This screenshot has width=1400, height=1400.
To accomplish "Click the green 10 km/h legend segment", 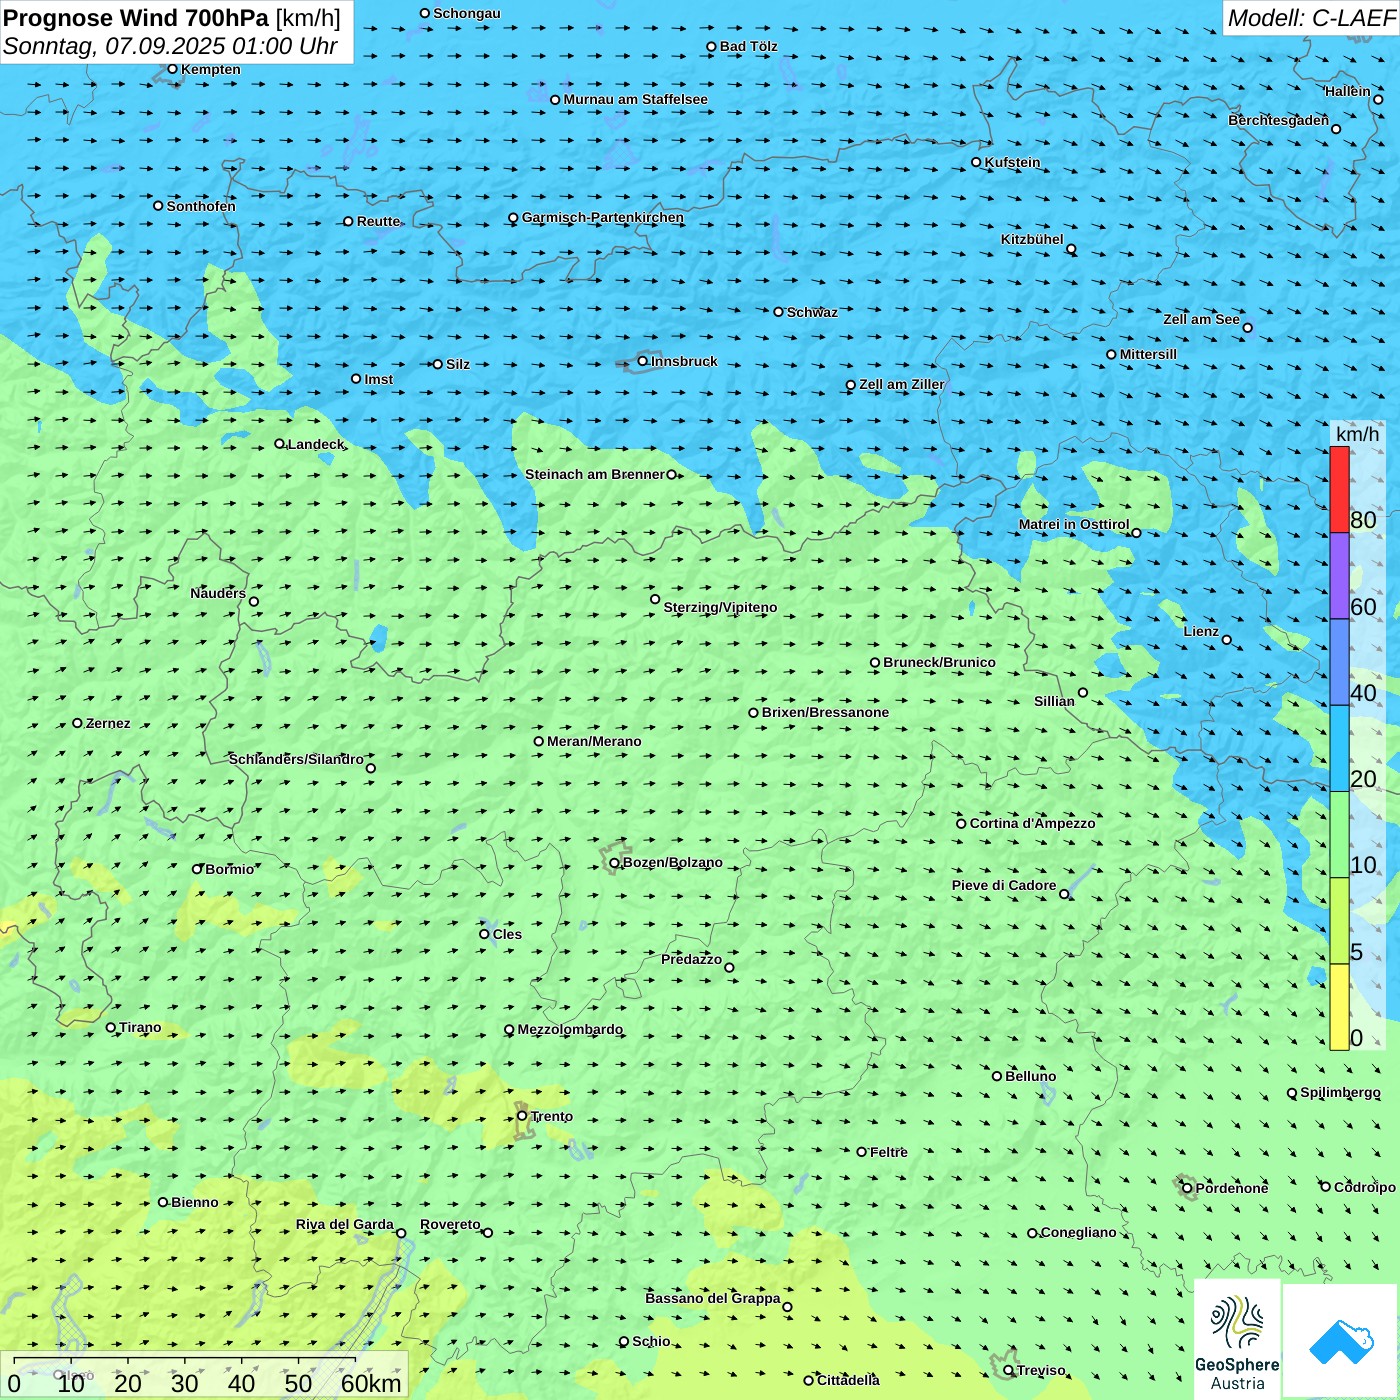I will coord(1339,835).
